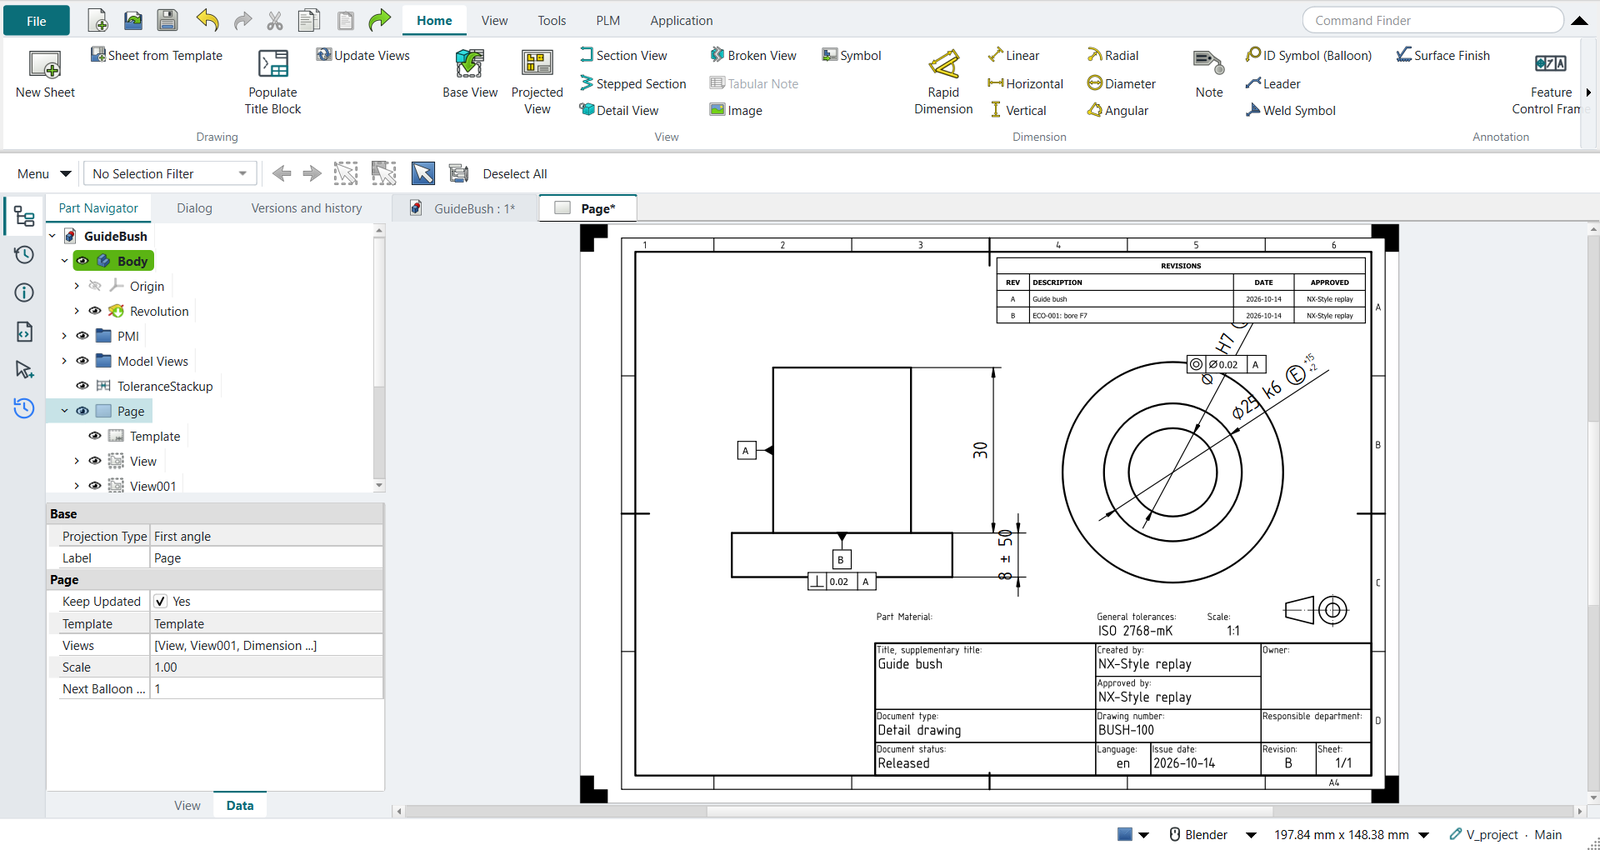
Task: Click Update Views button
Action: [363, 55]
